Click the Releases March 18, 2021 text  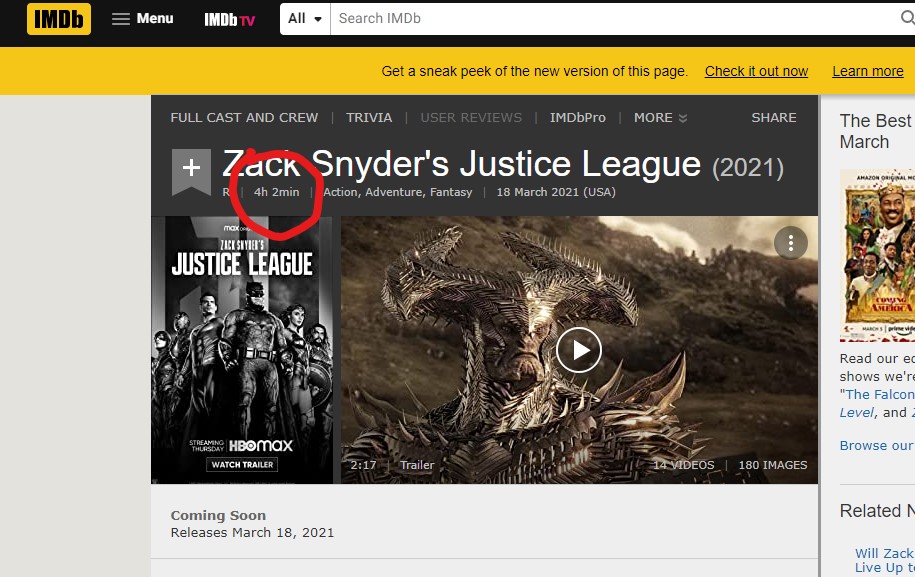point(252,533)
